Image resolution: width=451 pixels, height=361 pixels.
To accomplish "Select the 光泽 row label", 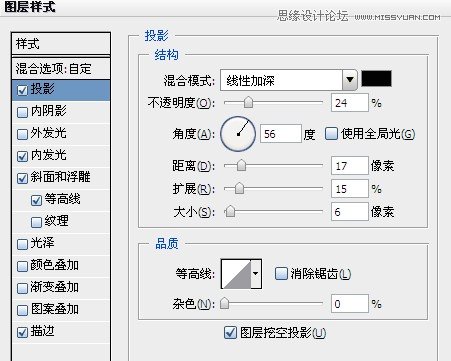I will (42, 243).
